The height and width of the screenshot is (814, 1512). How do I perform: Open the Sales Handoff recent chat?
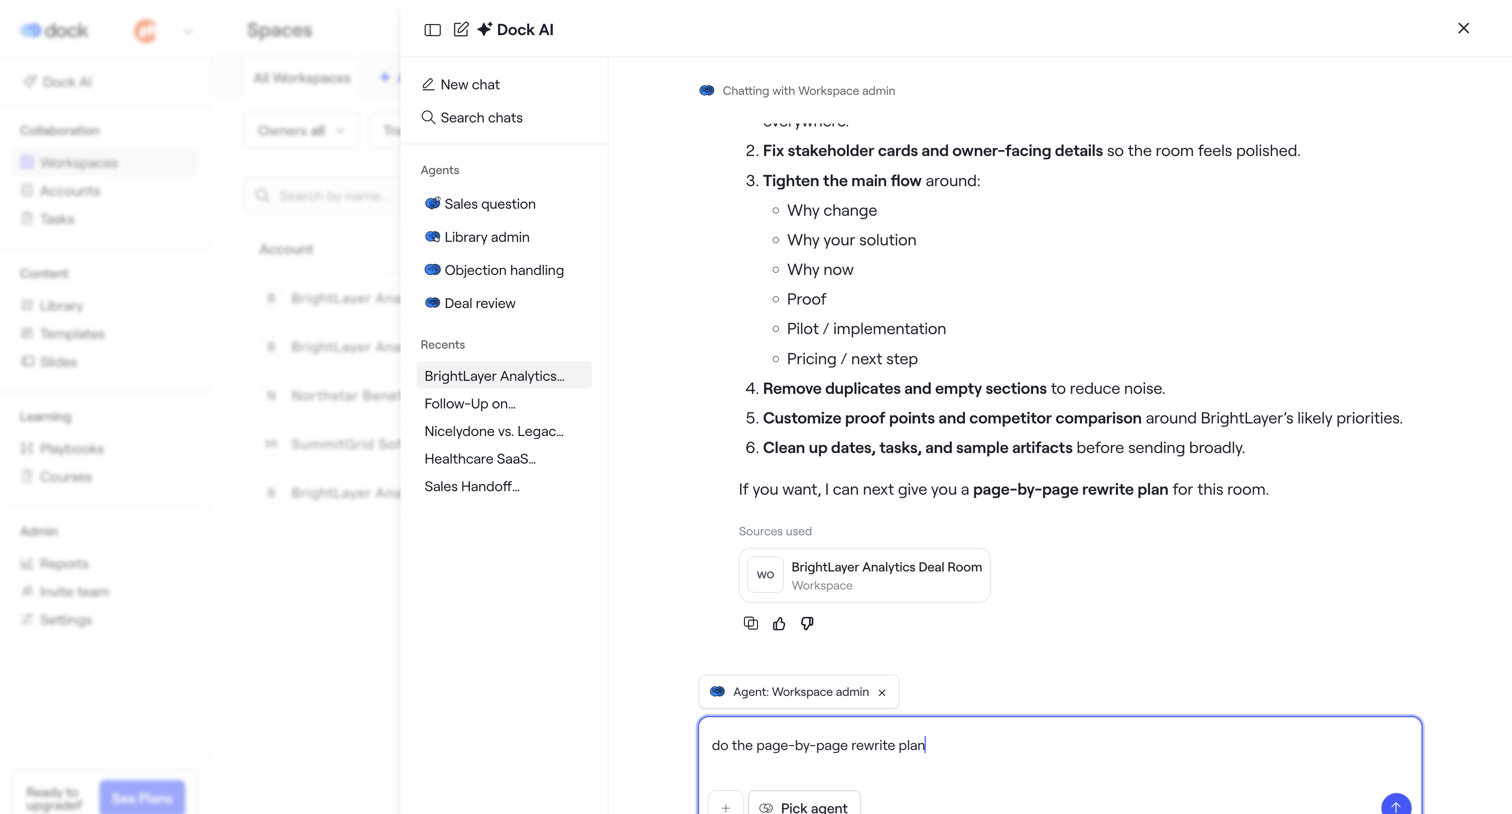pyautogui.click(x=472, y=487)
